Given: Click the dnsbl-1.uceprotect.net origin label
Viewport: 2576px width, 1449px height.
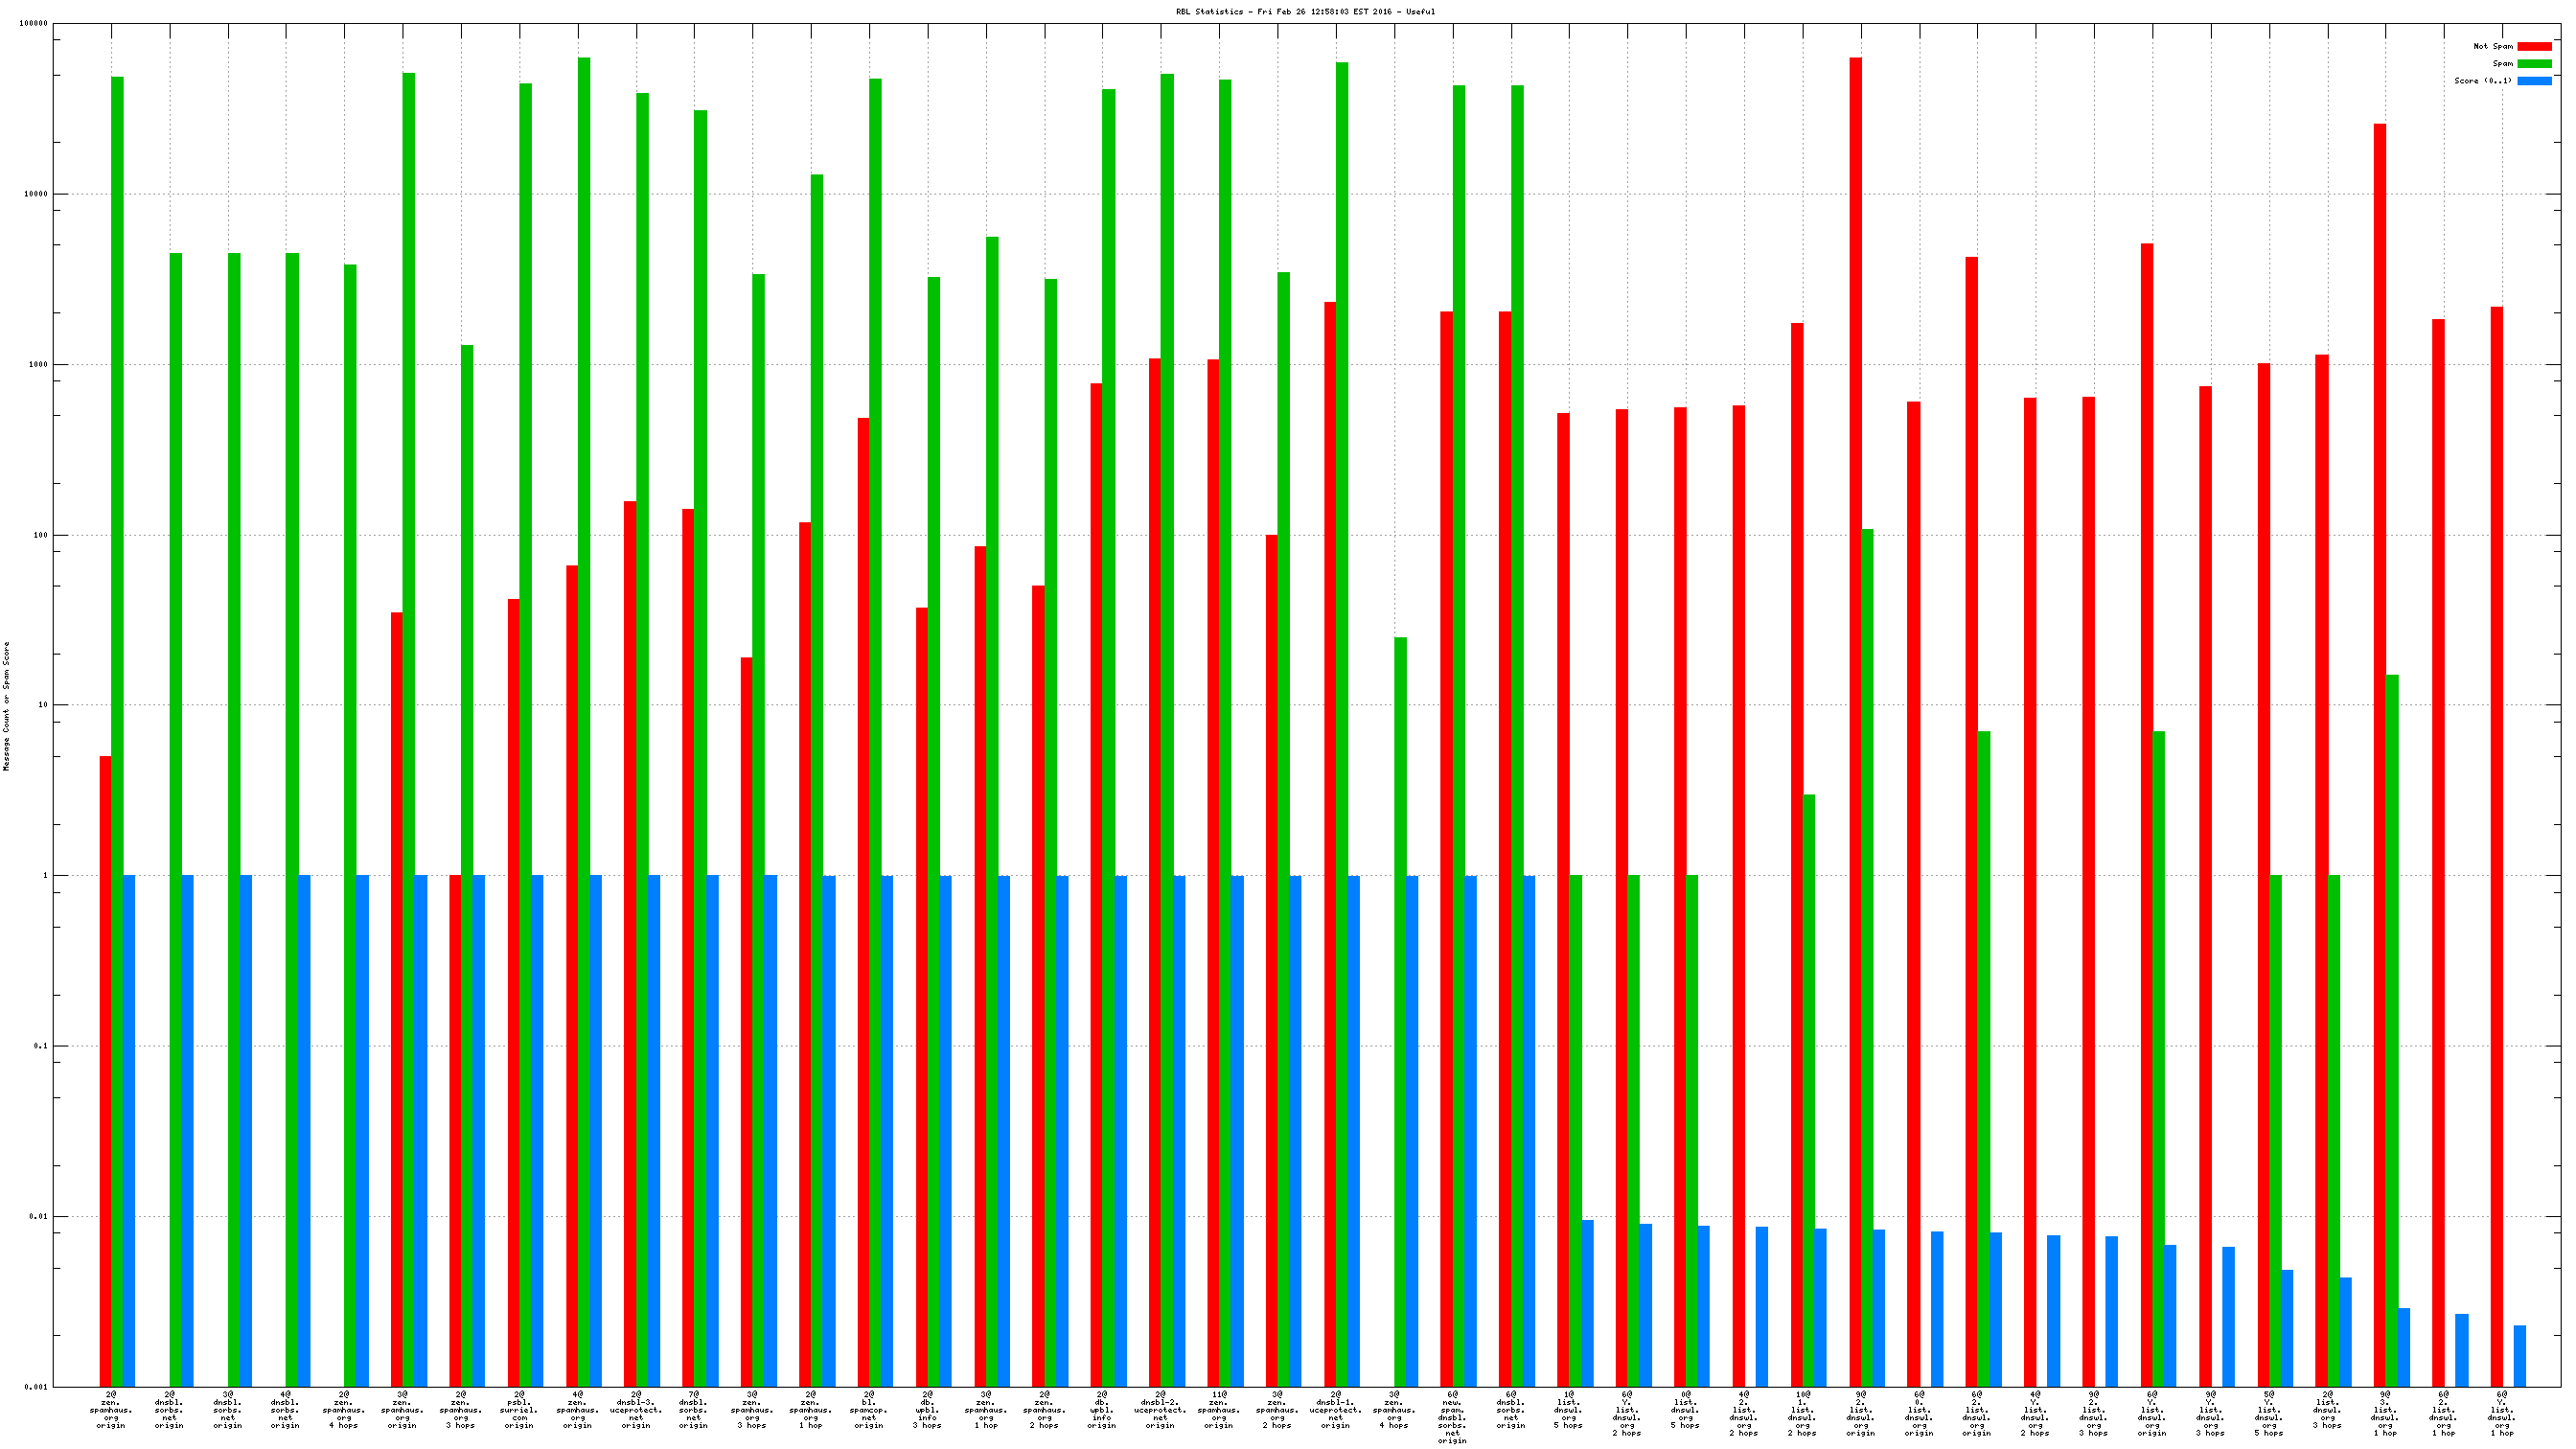Looking at the screenshot, I should (x=1335, y=1409).
